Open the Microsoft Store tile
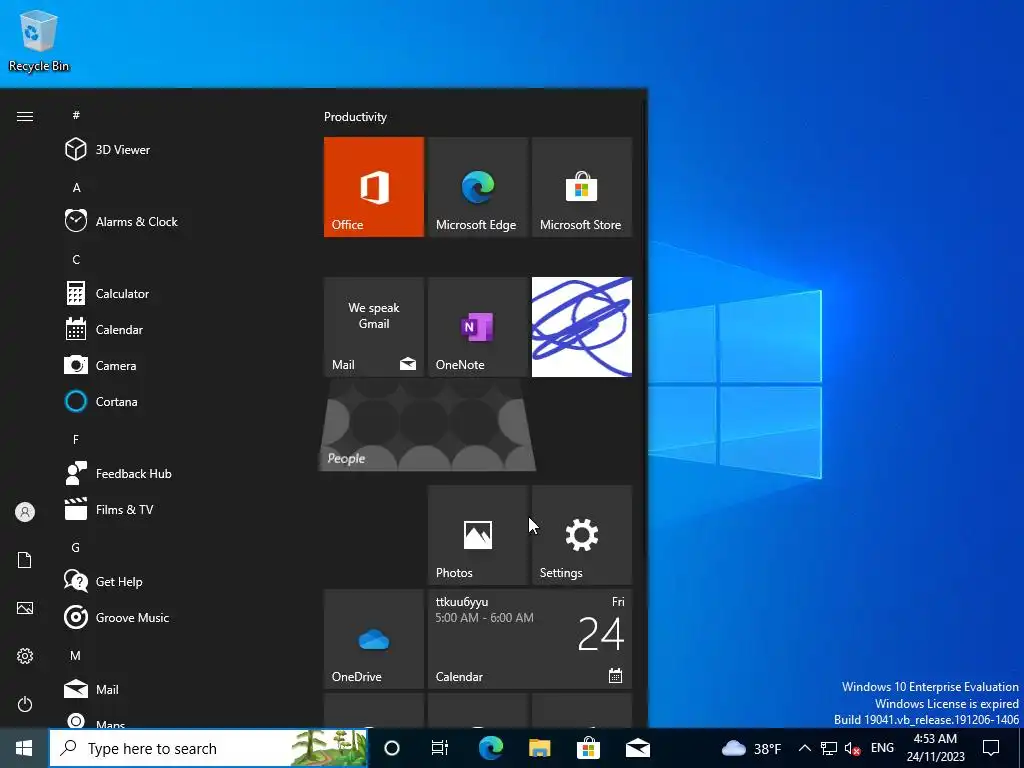Image resolution: width=1024 pixels, height=768 pixels. tap(582, 187)
